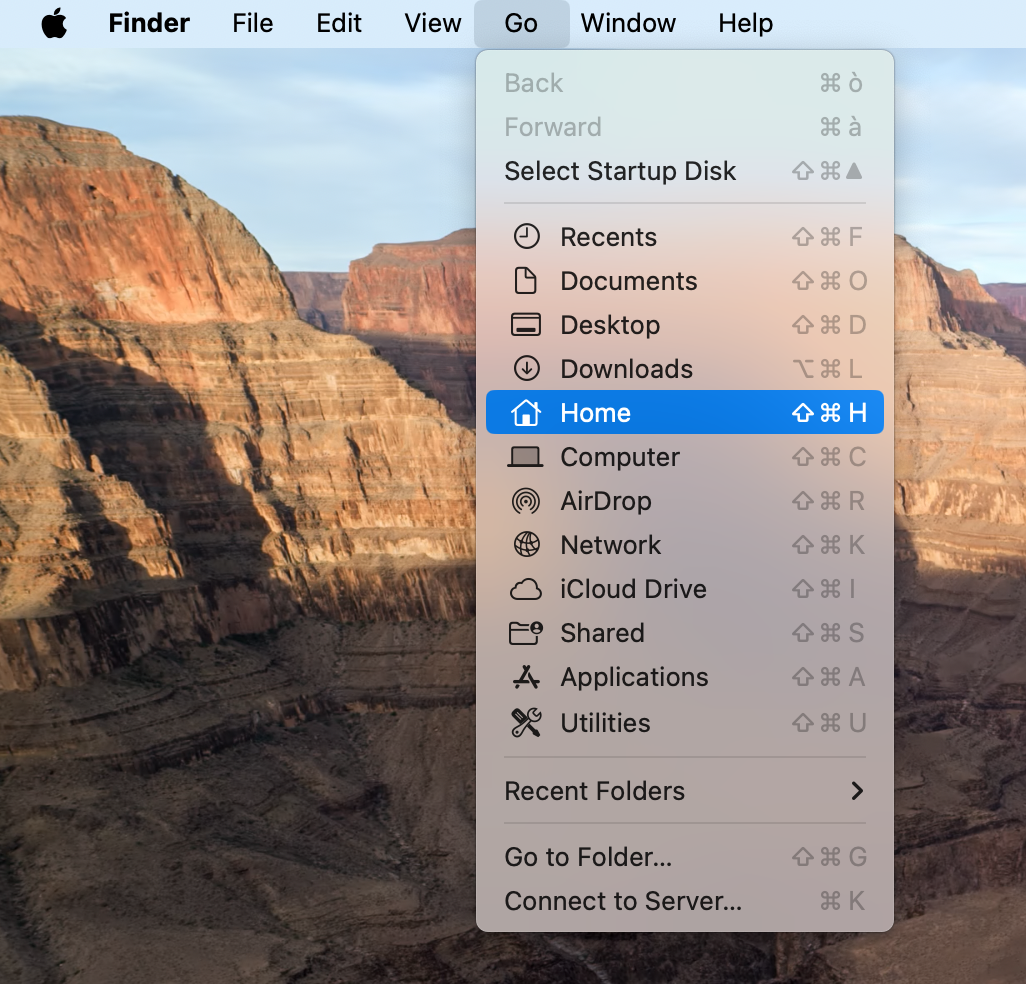Open the File menu
1026x984 pixels.
point(253,24)
